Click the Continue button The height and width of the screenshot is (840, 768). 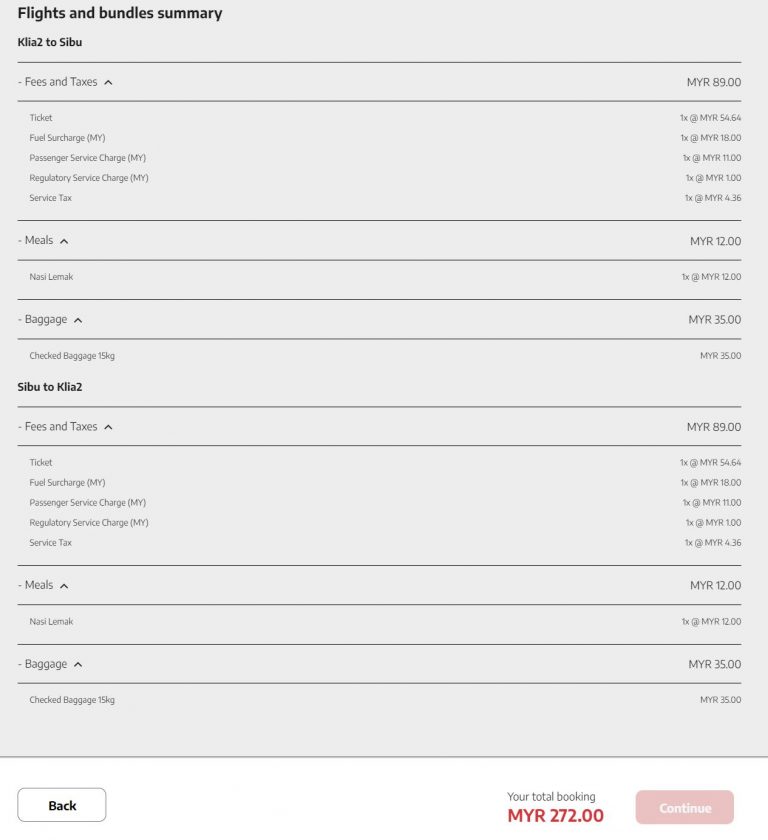685,808
